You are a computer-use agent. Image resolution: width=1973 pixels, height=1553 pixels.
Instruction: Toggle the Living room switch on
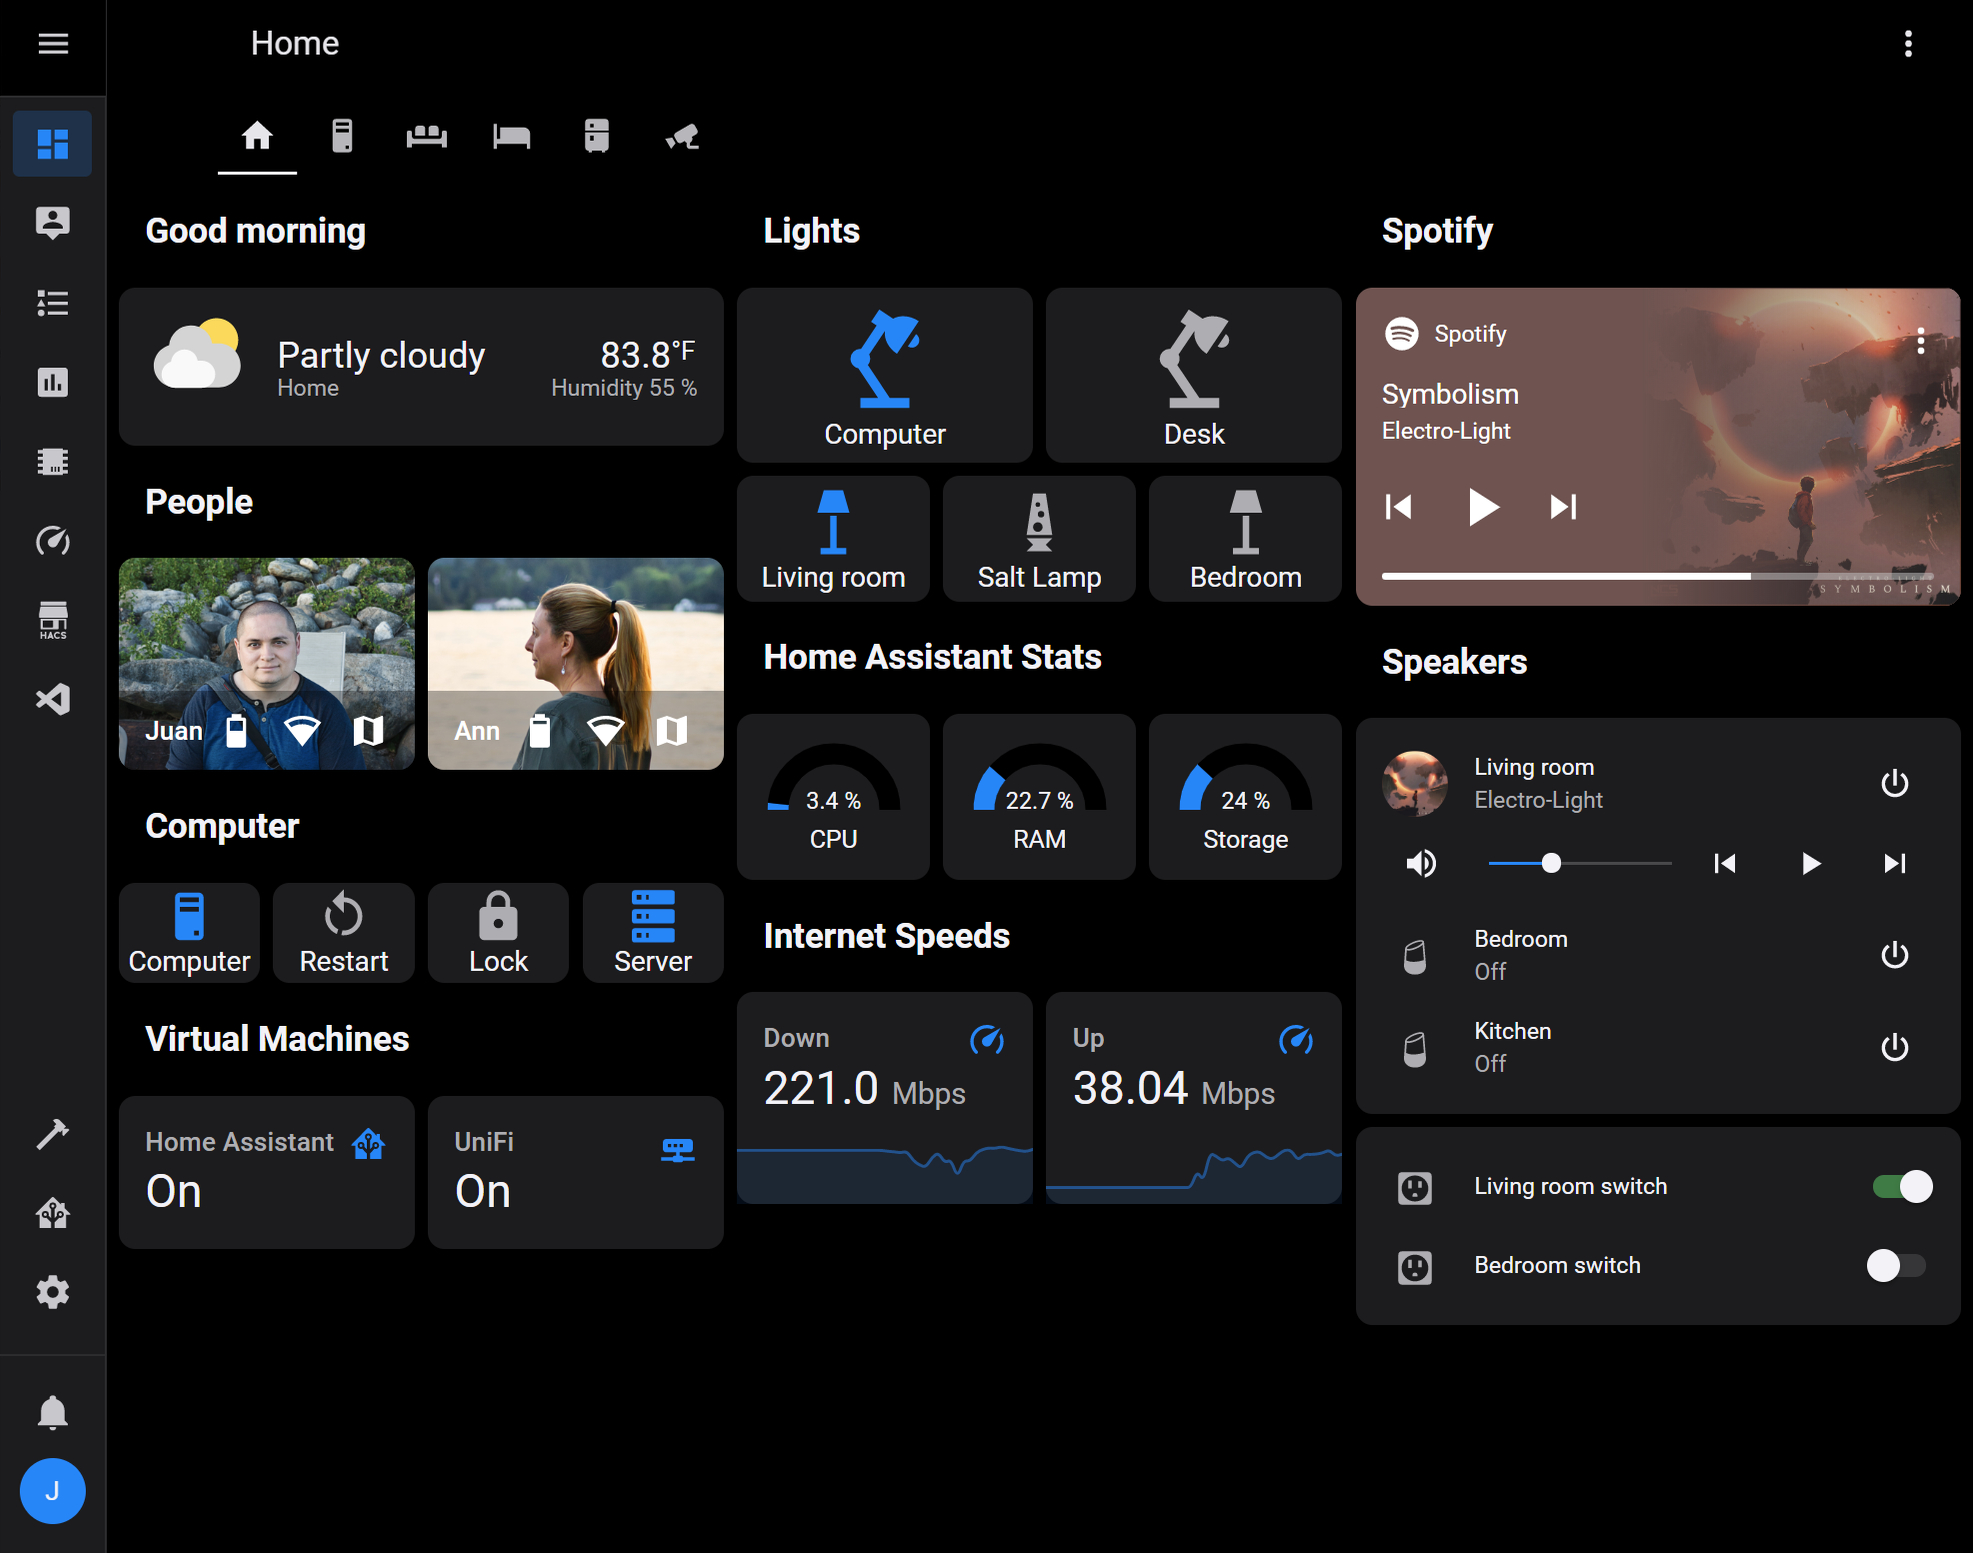pos(1896,1185)
